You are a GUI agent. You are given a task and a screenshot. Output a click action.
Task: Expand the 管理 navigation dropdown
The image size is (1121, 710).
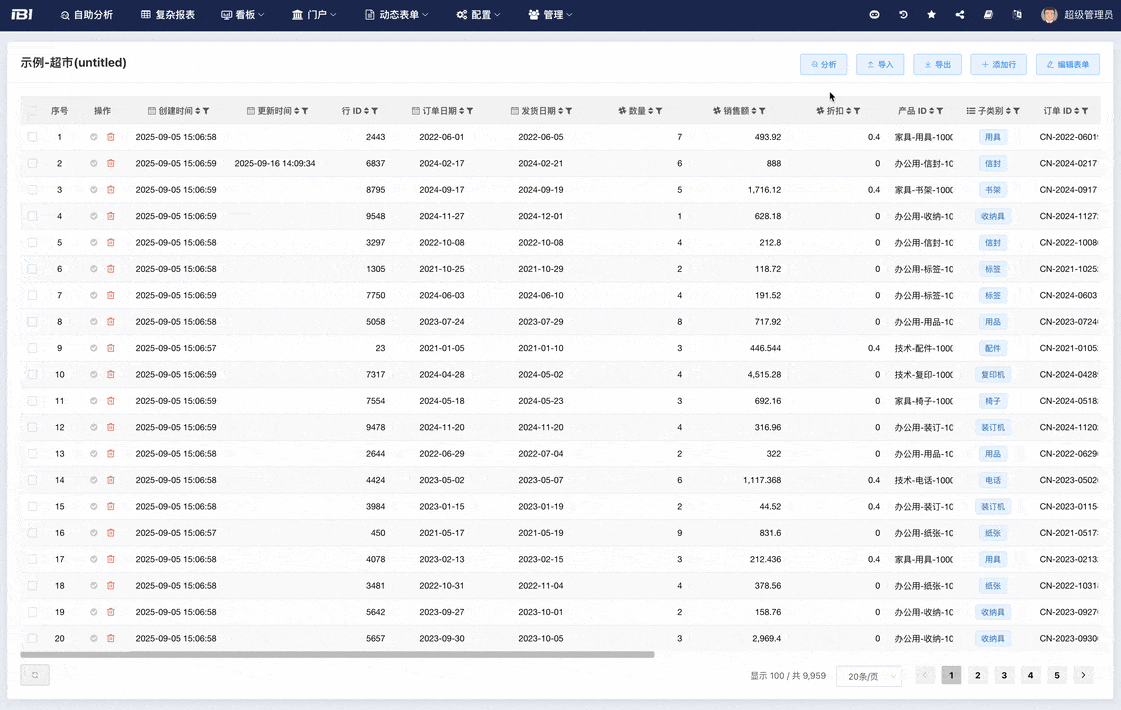pyautogui.click(x=550, y=15)
